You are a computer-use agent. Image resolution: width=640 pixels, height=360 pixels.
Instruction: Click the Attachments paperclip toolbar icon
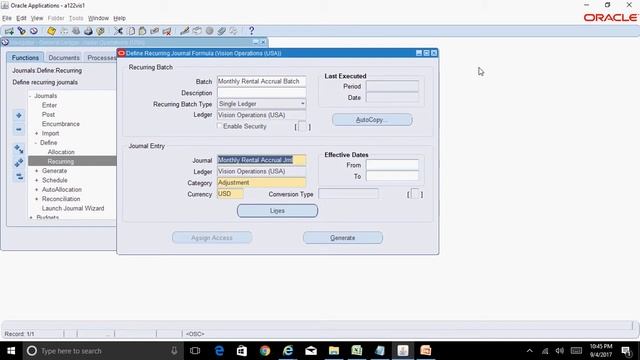pos(222,31)
